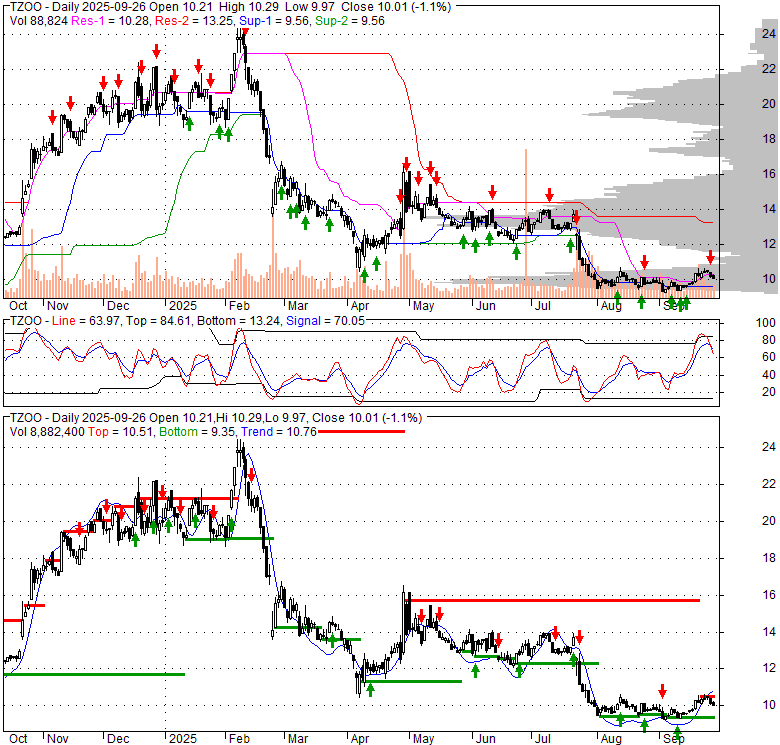
Task: Click Signal = 70.05 in oscillator header
Action: 325,321
